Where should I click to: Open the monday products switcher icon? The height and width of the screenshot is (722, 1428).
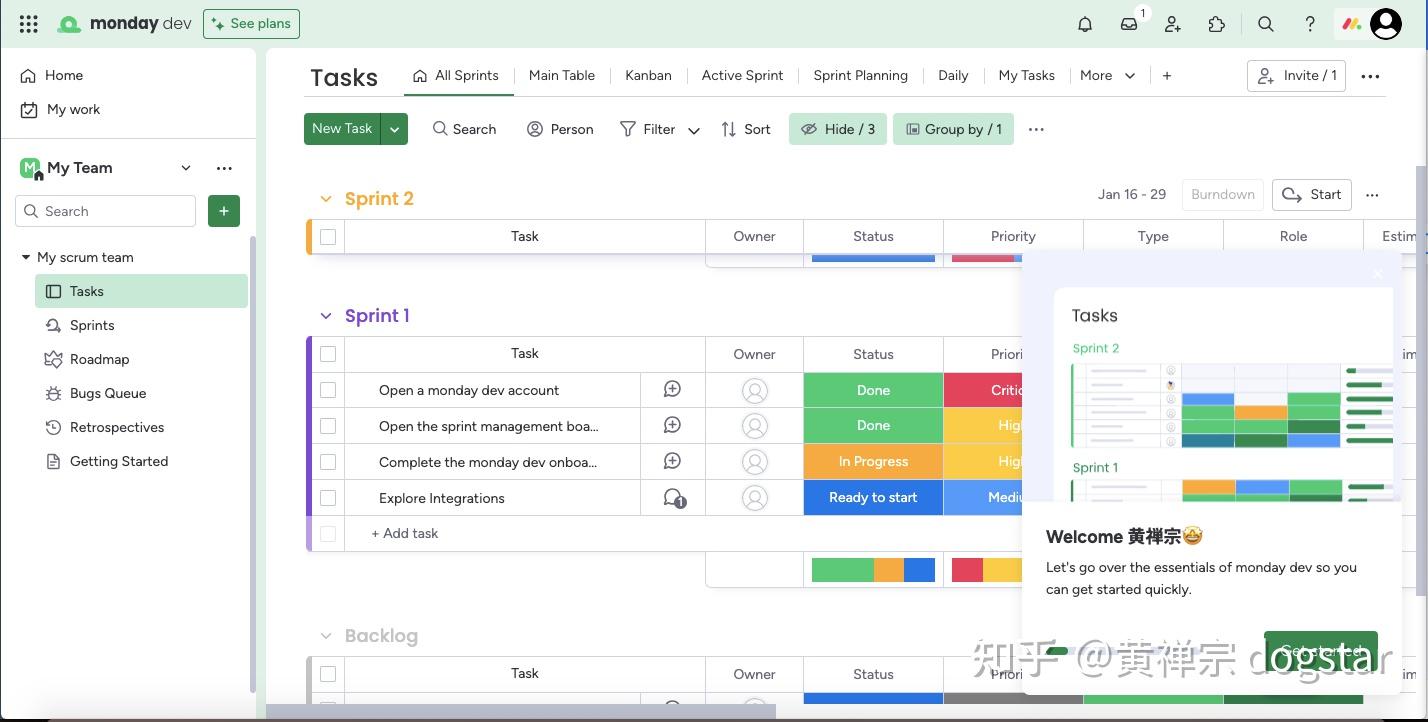(1352, 24)
